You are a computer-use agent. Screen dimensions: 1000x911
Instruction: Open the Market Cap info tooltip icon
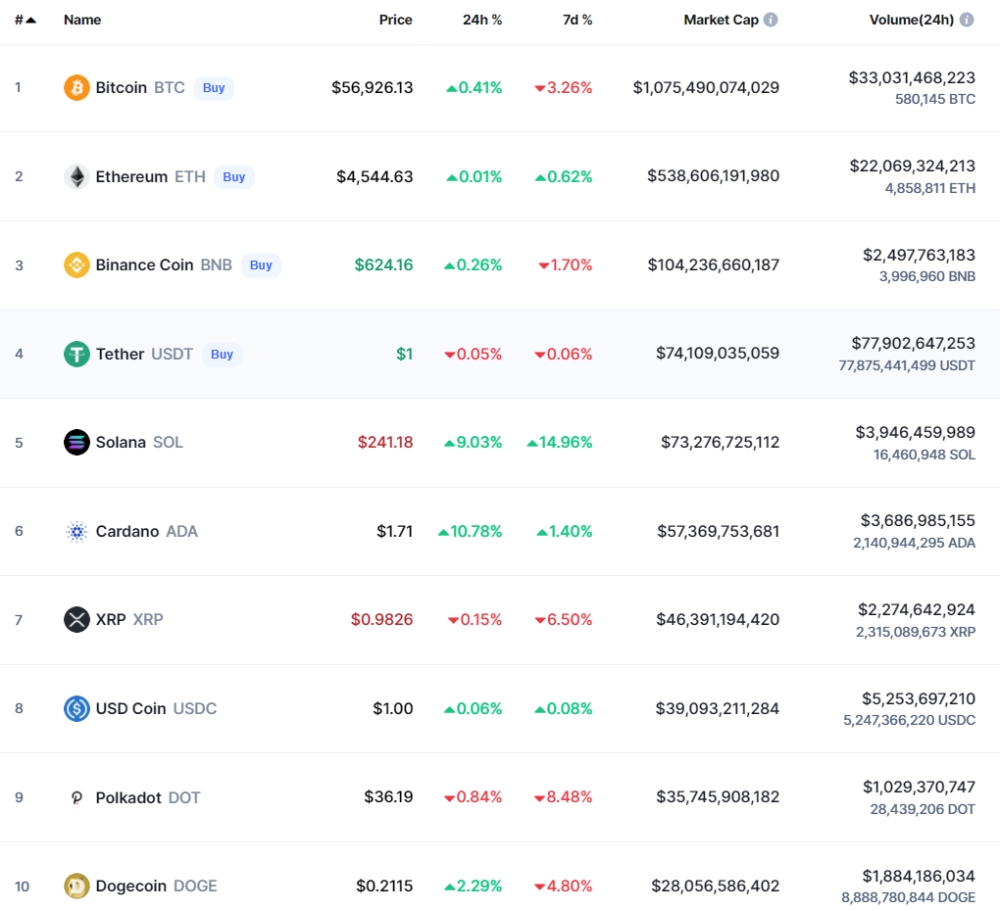[x=770, y=20]
